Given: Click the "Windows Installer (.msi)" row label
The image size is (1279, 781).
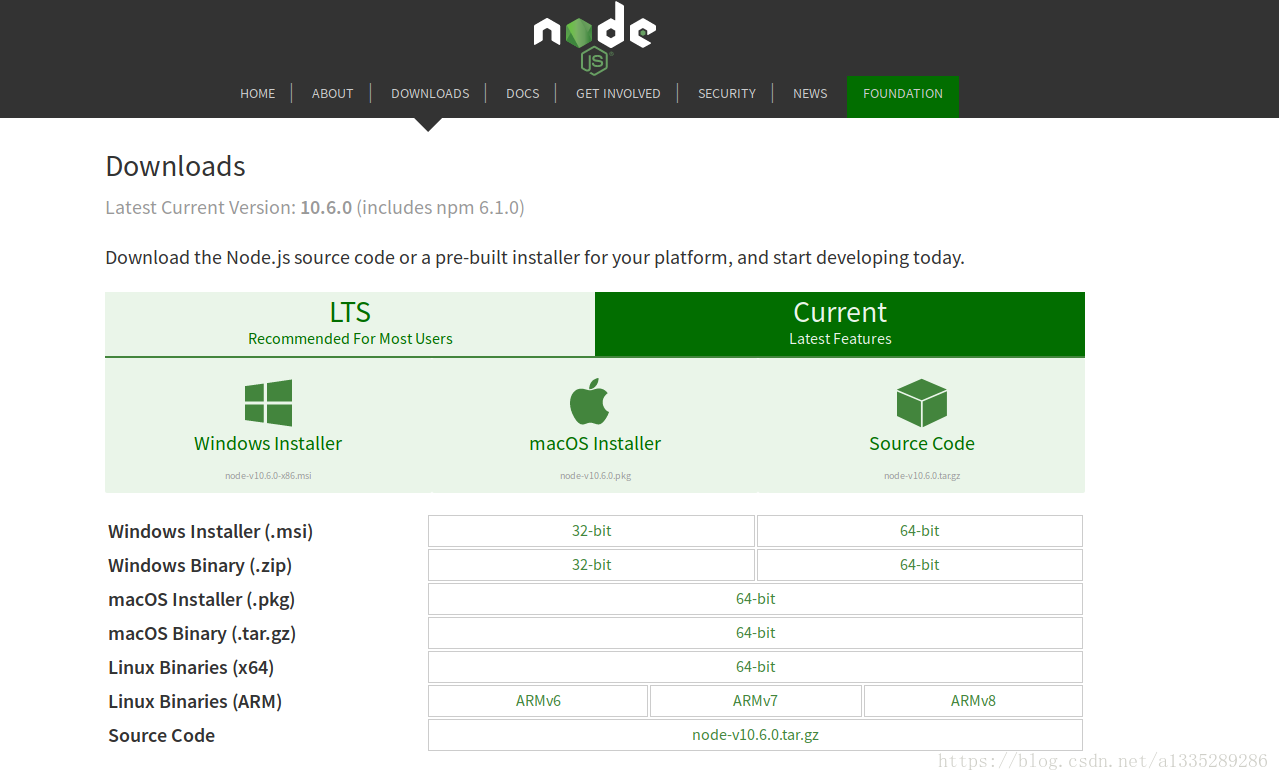Looking at the screenshot, I should tap(211, 532).
